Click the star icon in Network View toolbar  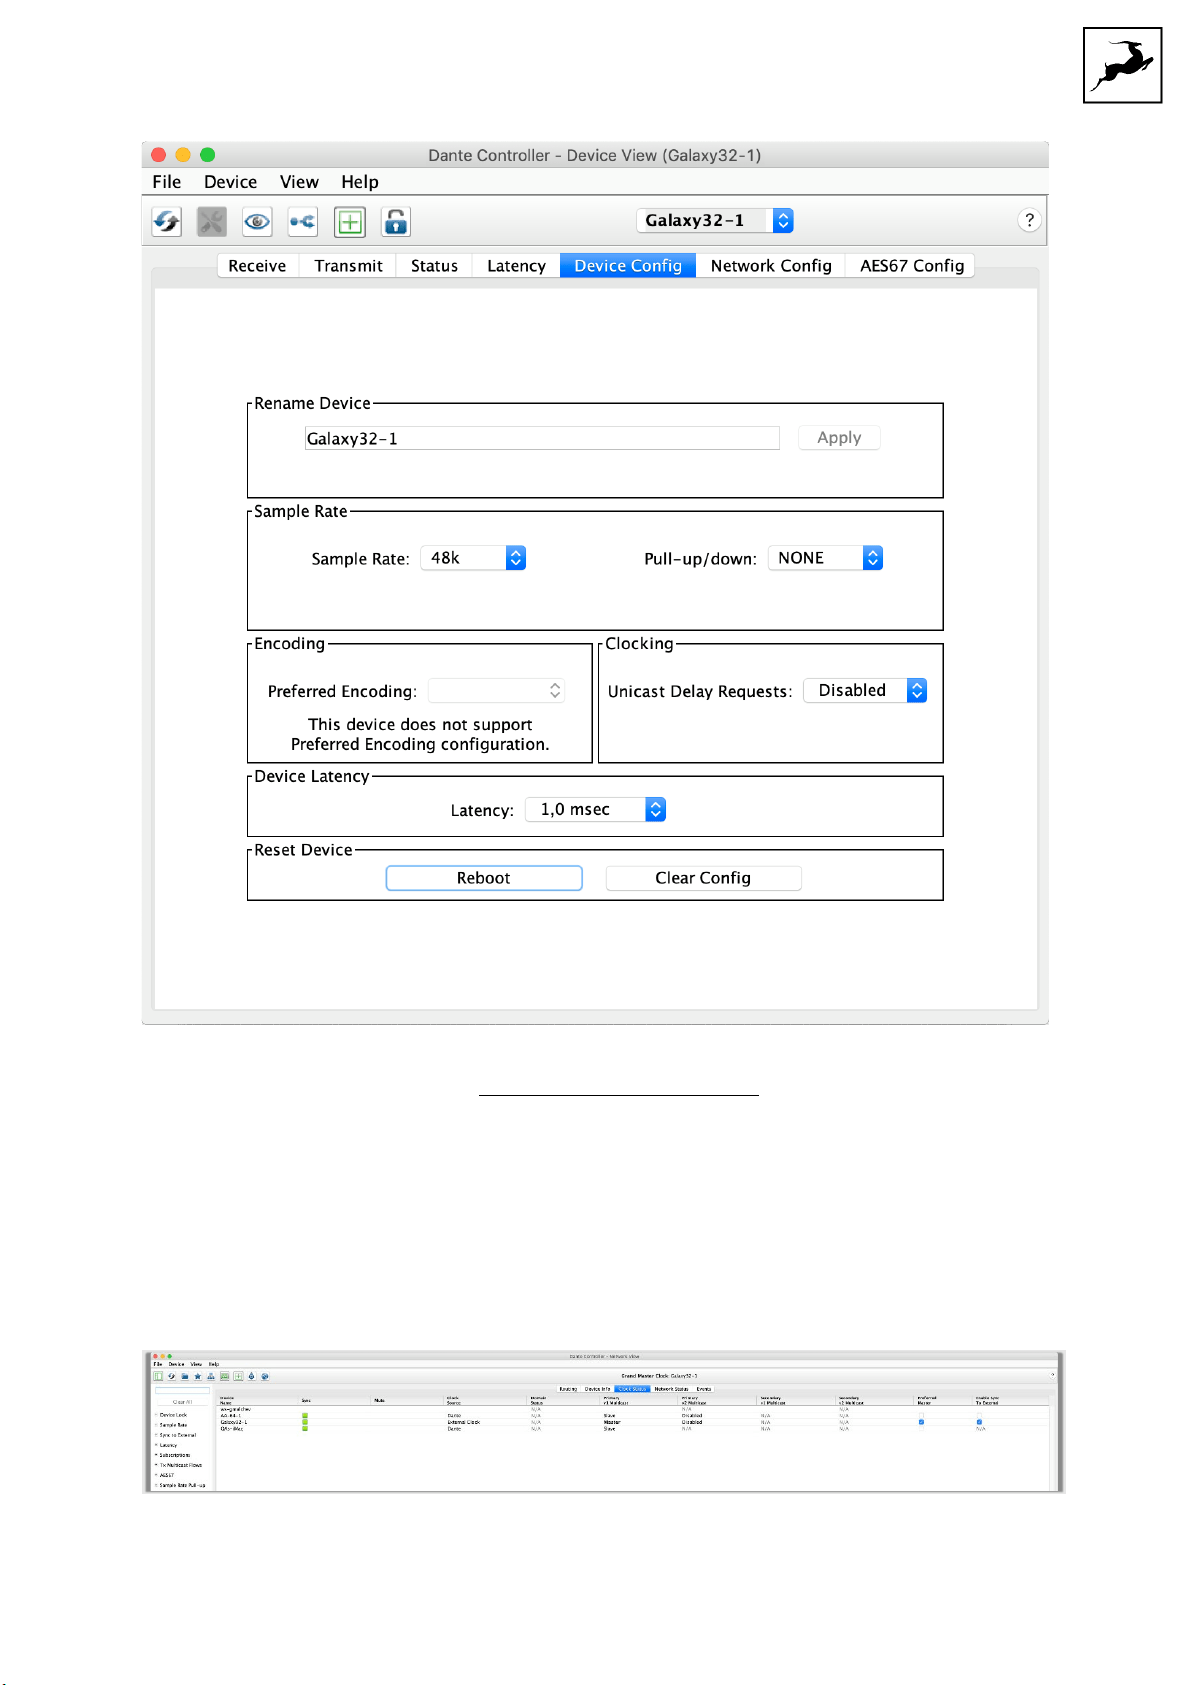pyautogui.click(x=198, y=1376)
